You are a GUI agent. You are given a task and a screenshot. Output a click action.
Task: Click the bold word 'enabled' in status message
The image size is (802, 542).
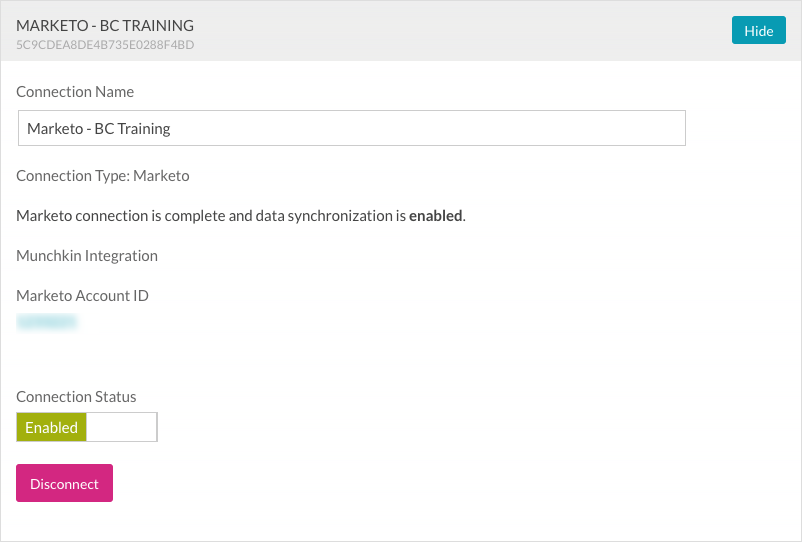(435, 215)
